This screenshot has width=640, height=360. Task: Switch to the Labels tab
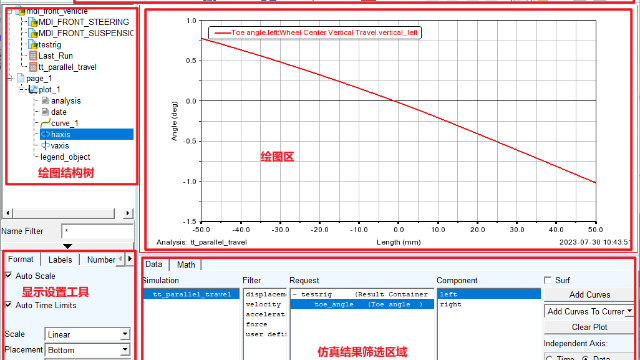(x=60, y=260)
